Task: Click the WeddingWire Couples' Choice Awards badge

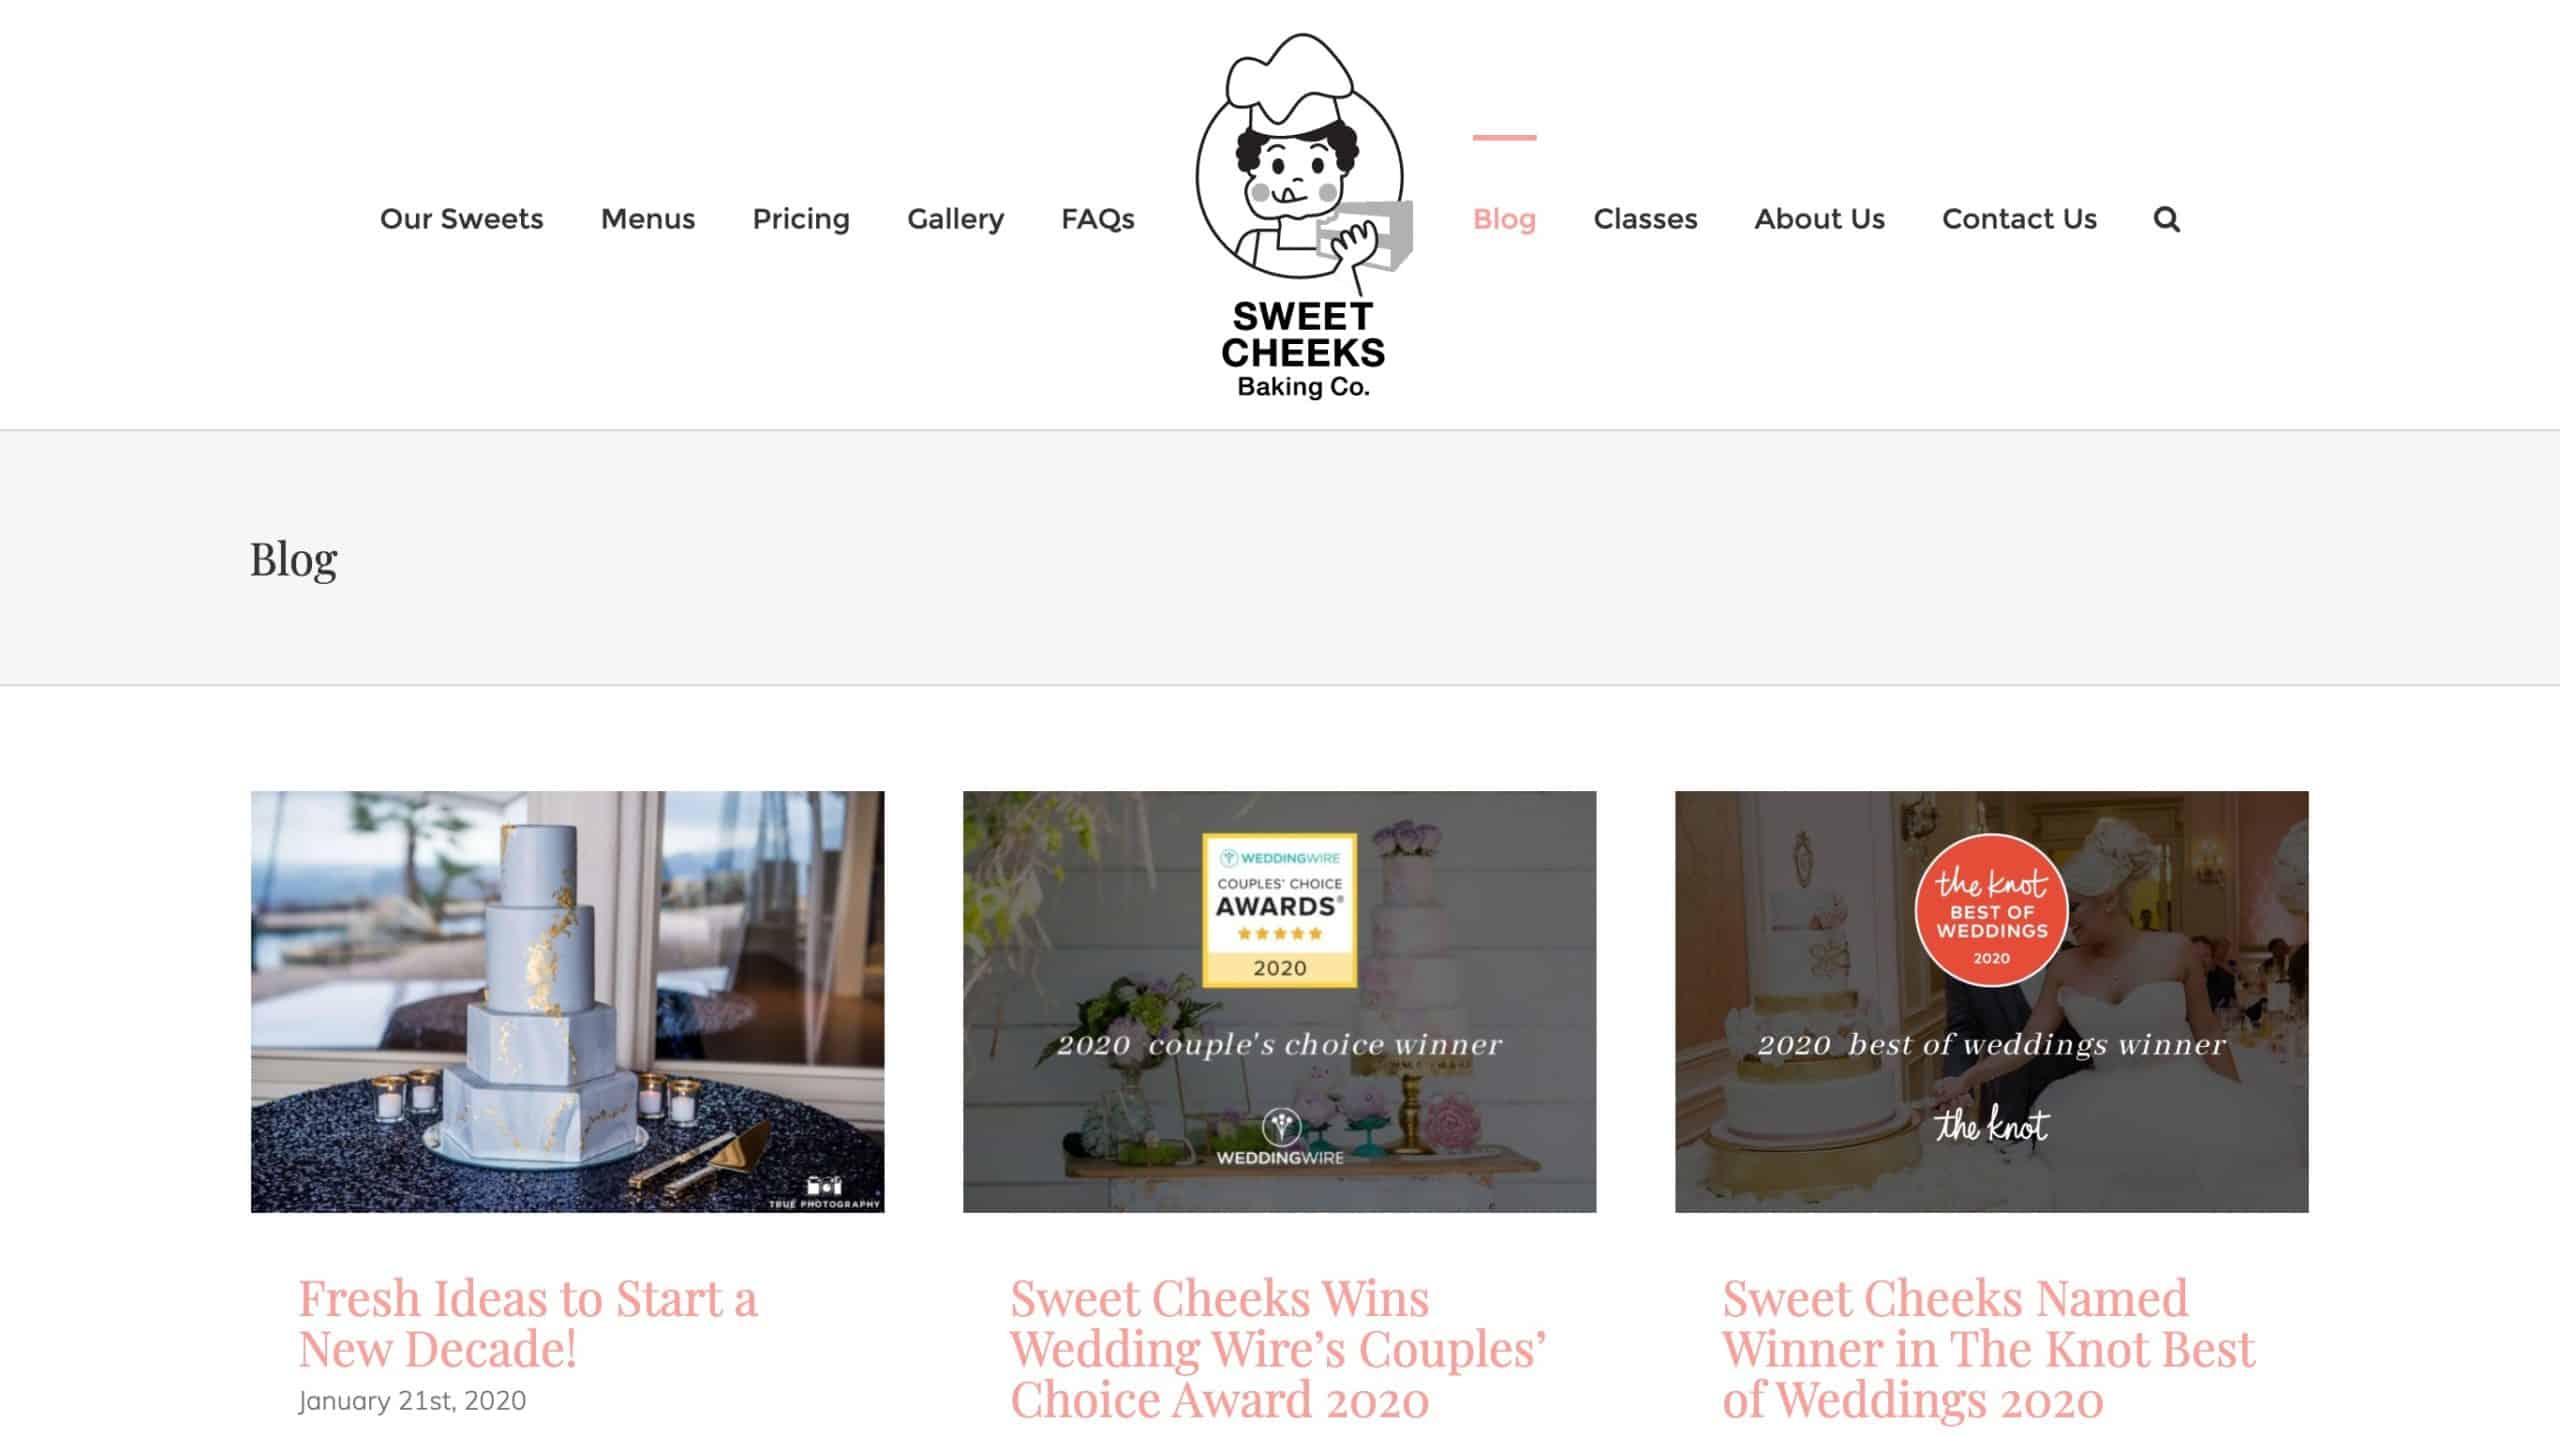Action: pyautogui.click(x=1279, y=910)
